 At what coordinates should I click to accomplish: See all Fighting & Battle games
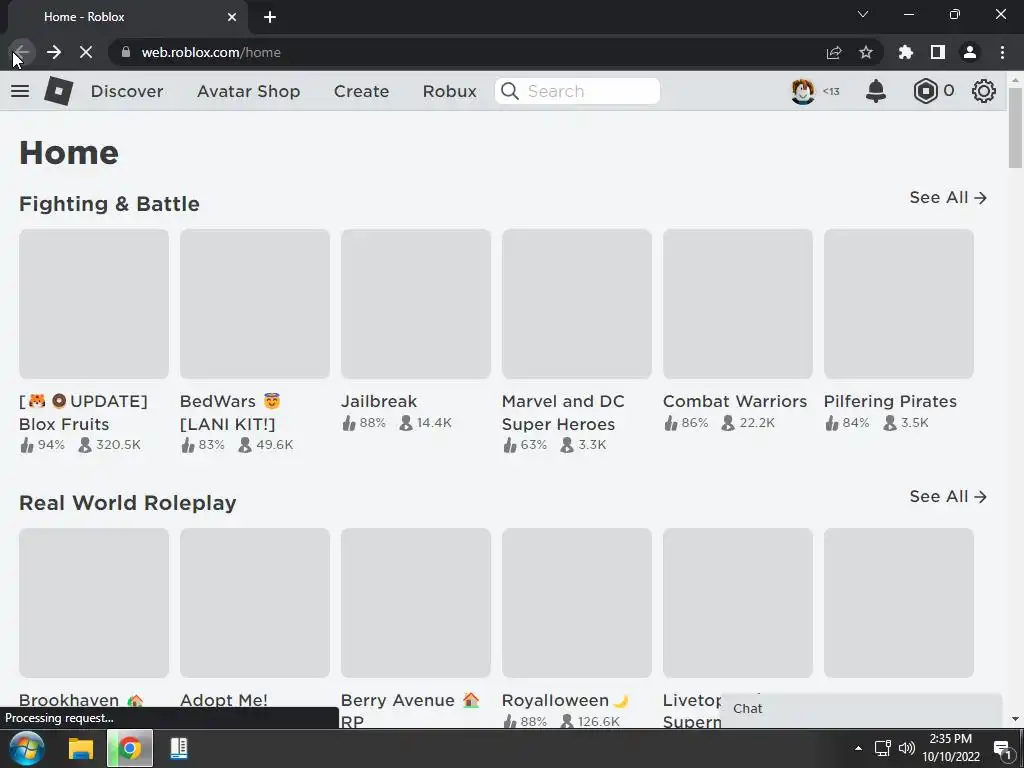[x=948, y=197]
